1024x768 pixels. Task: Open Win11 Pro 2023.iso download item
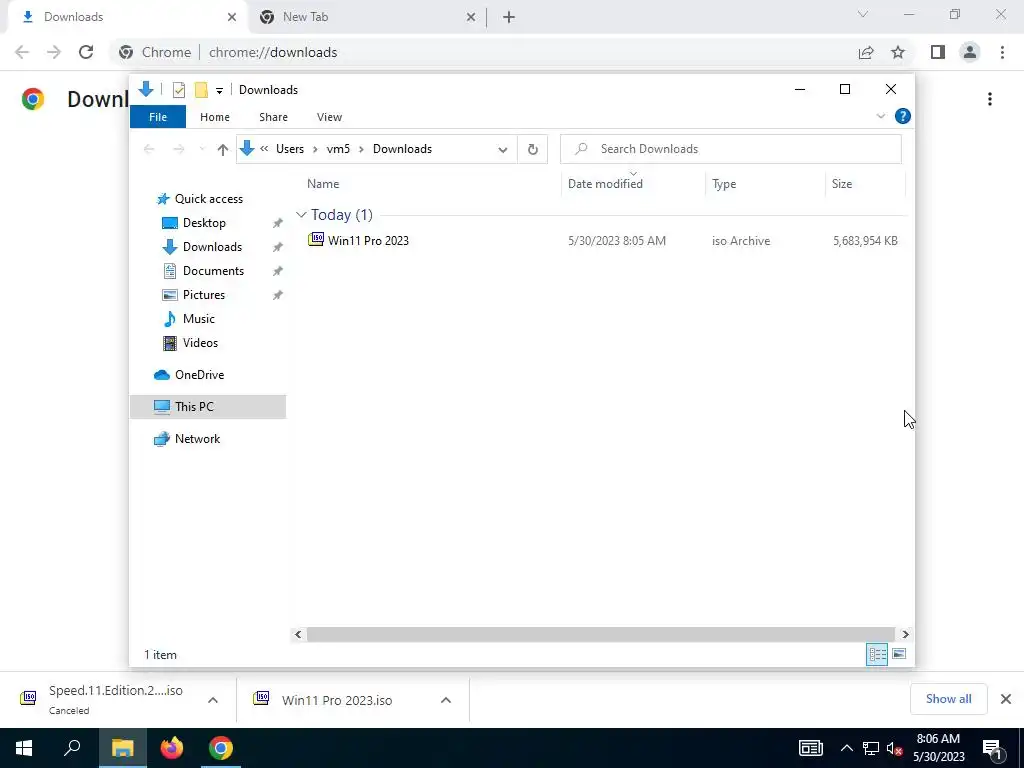tap(337, 700)
